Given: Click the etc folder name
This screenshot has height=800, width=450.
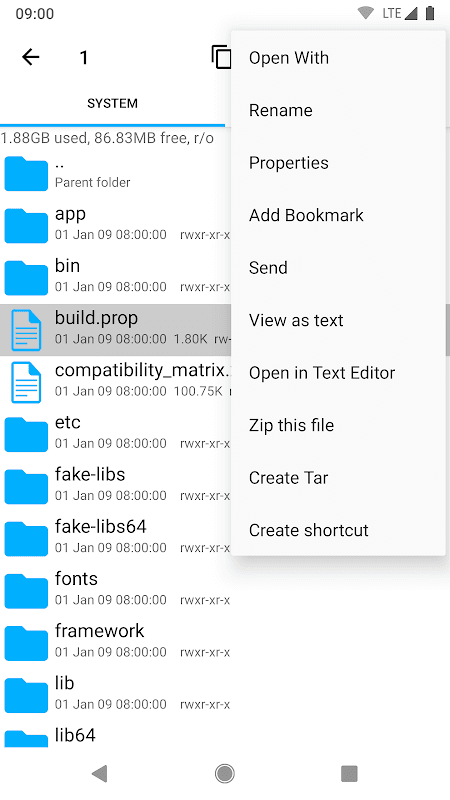Looking at the screenshot, I should [x=68, y=422].
